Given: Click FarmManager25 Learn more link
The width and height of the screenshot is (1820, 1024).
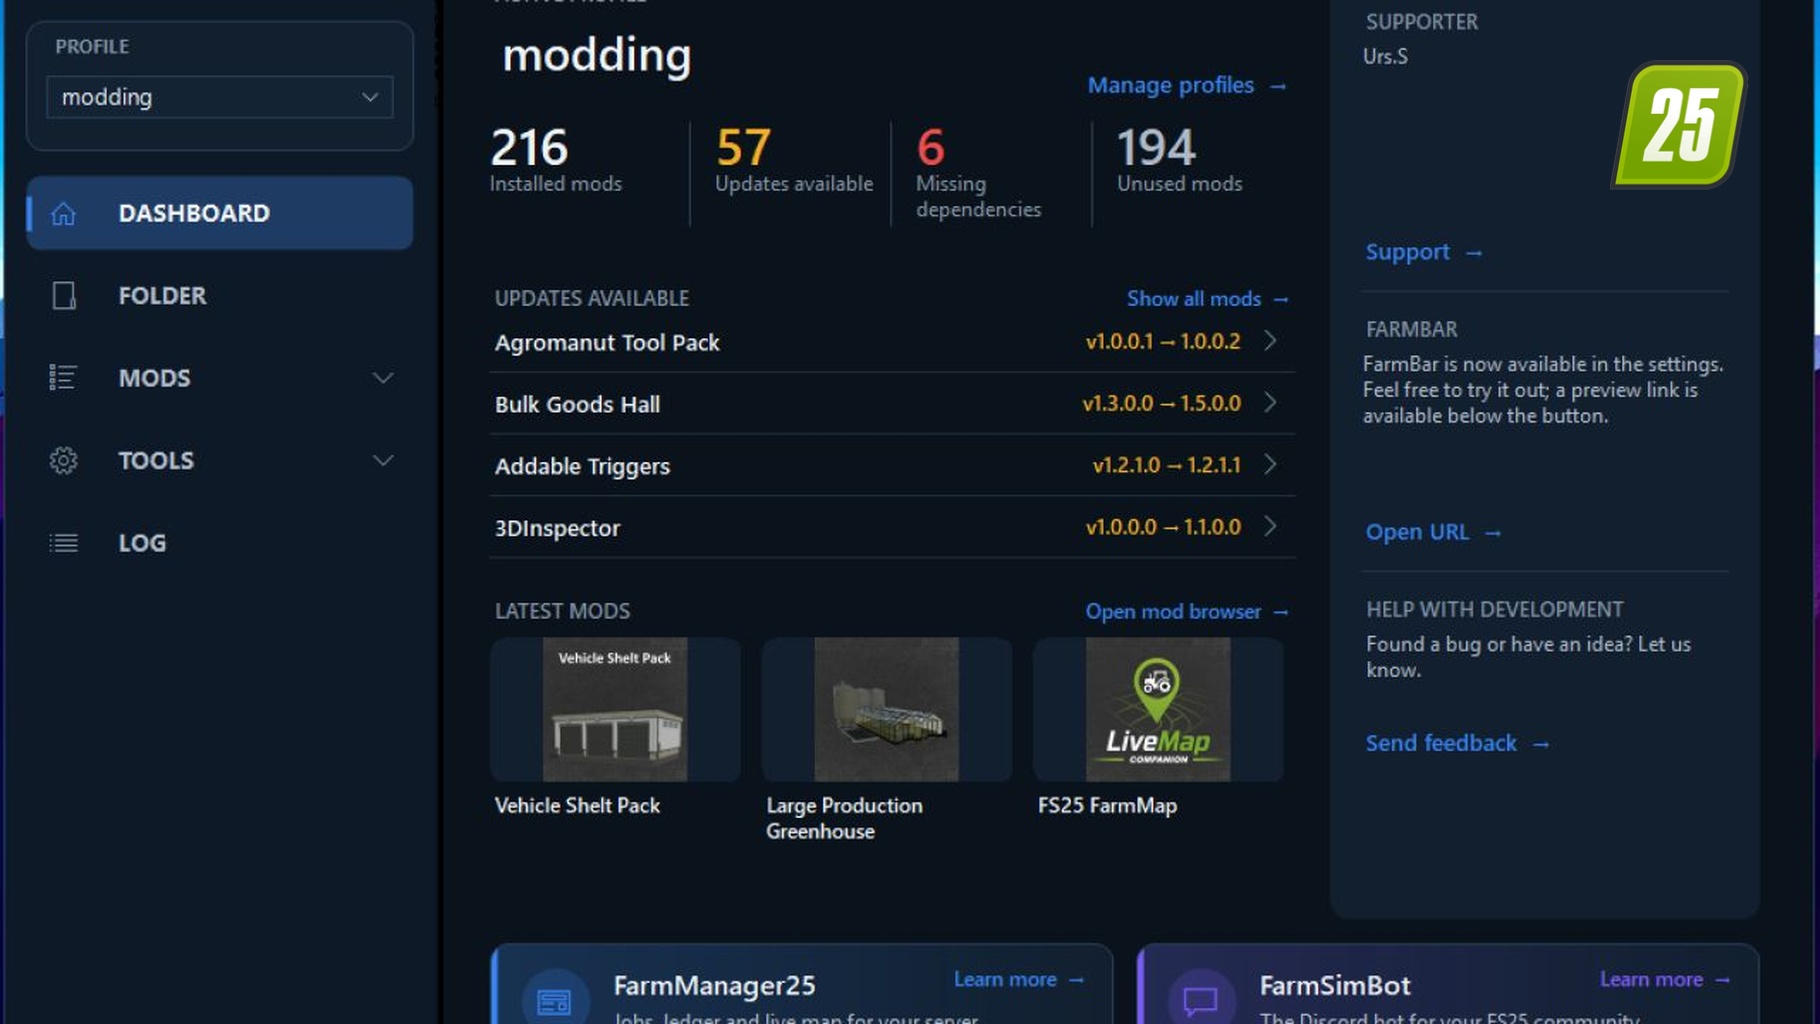Looking at the screenshot, I should click(1019, 980).
